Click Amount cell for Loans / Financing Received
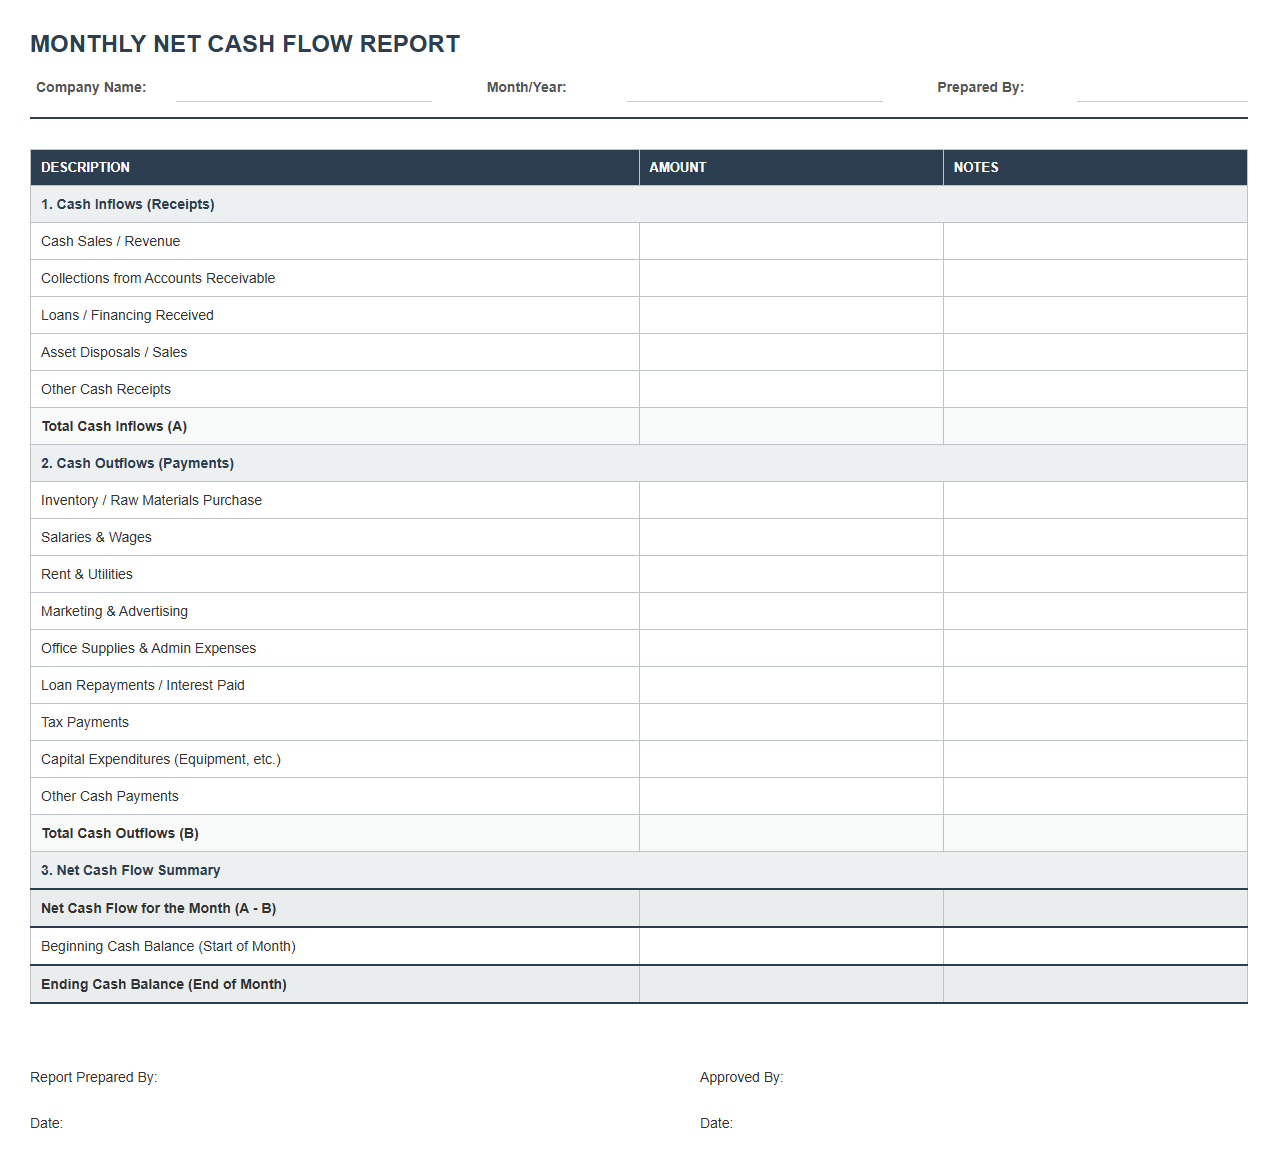Screen dimensions: 1278x1176 (x=791, y=315)
